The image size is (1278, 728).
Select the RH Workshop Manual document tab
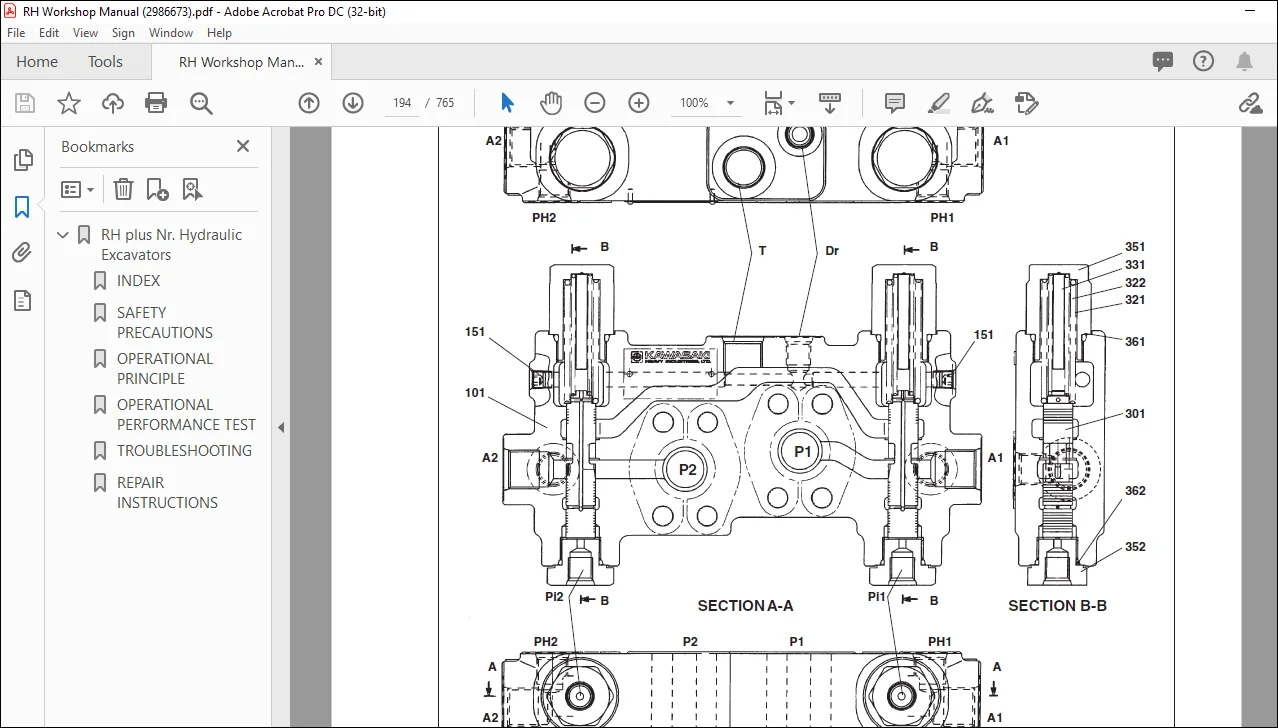(241, 62)
